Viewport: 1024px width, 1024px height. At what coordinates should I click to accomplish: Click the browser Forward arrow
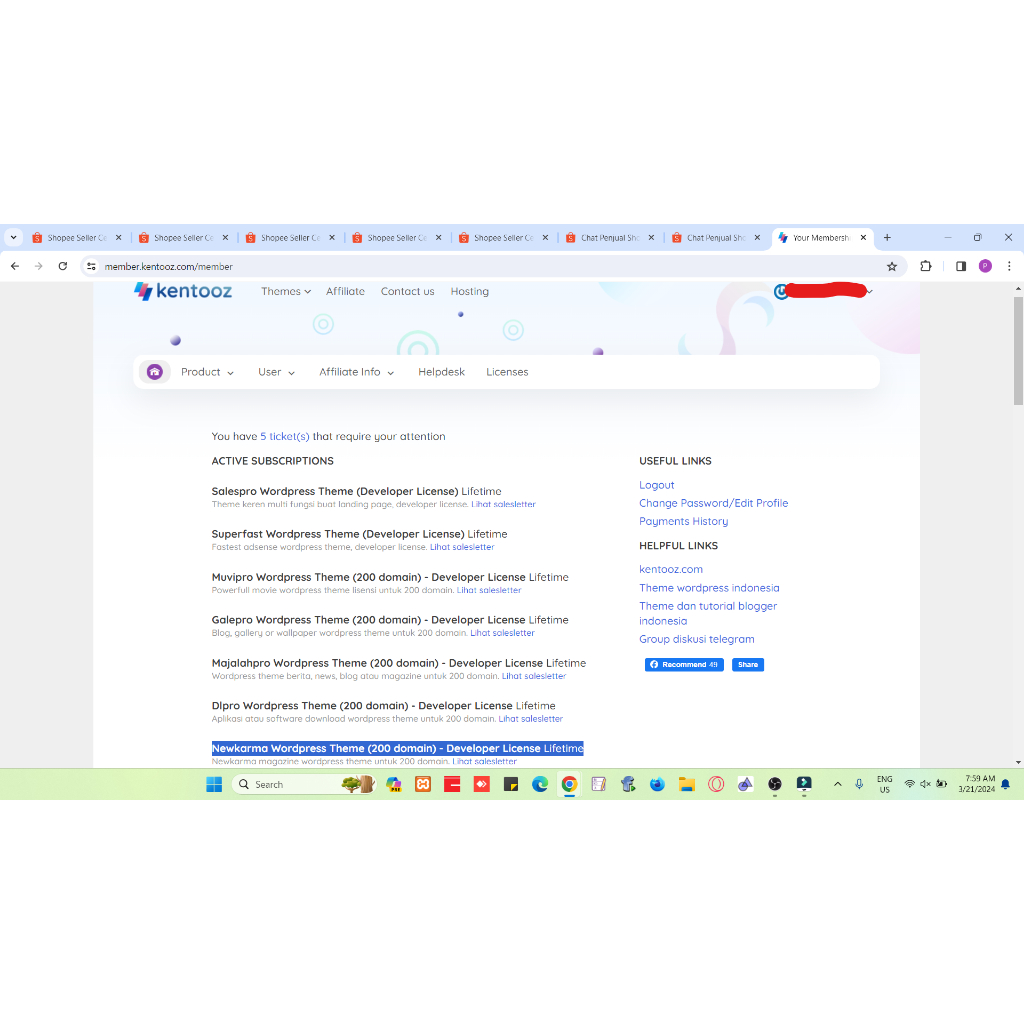[39, 266]
